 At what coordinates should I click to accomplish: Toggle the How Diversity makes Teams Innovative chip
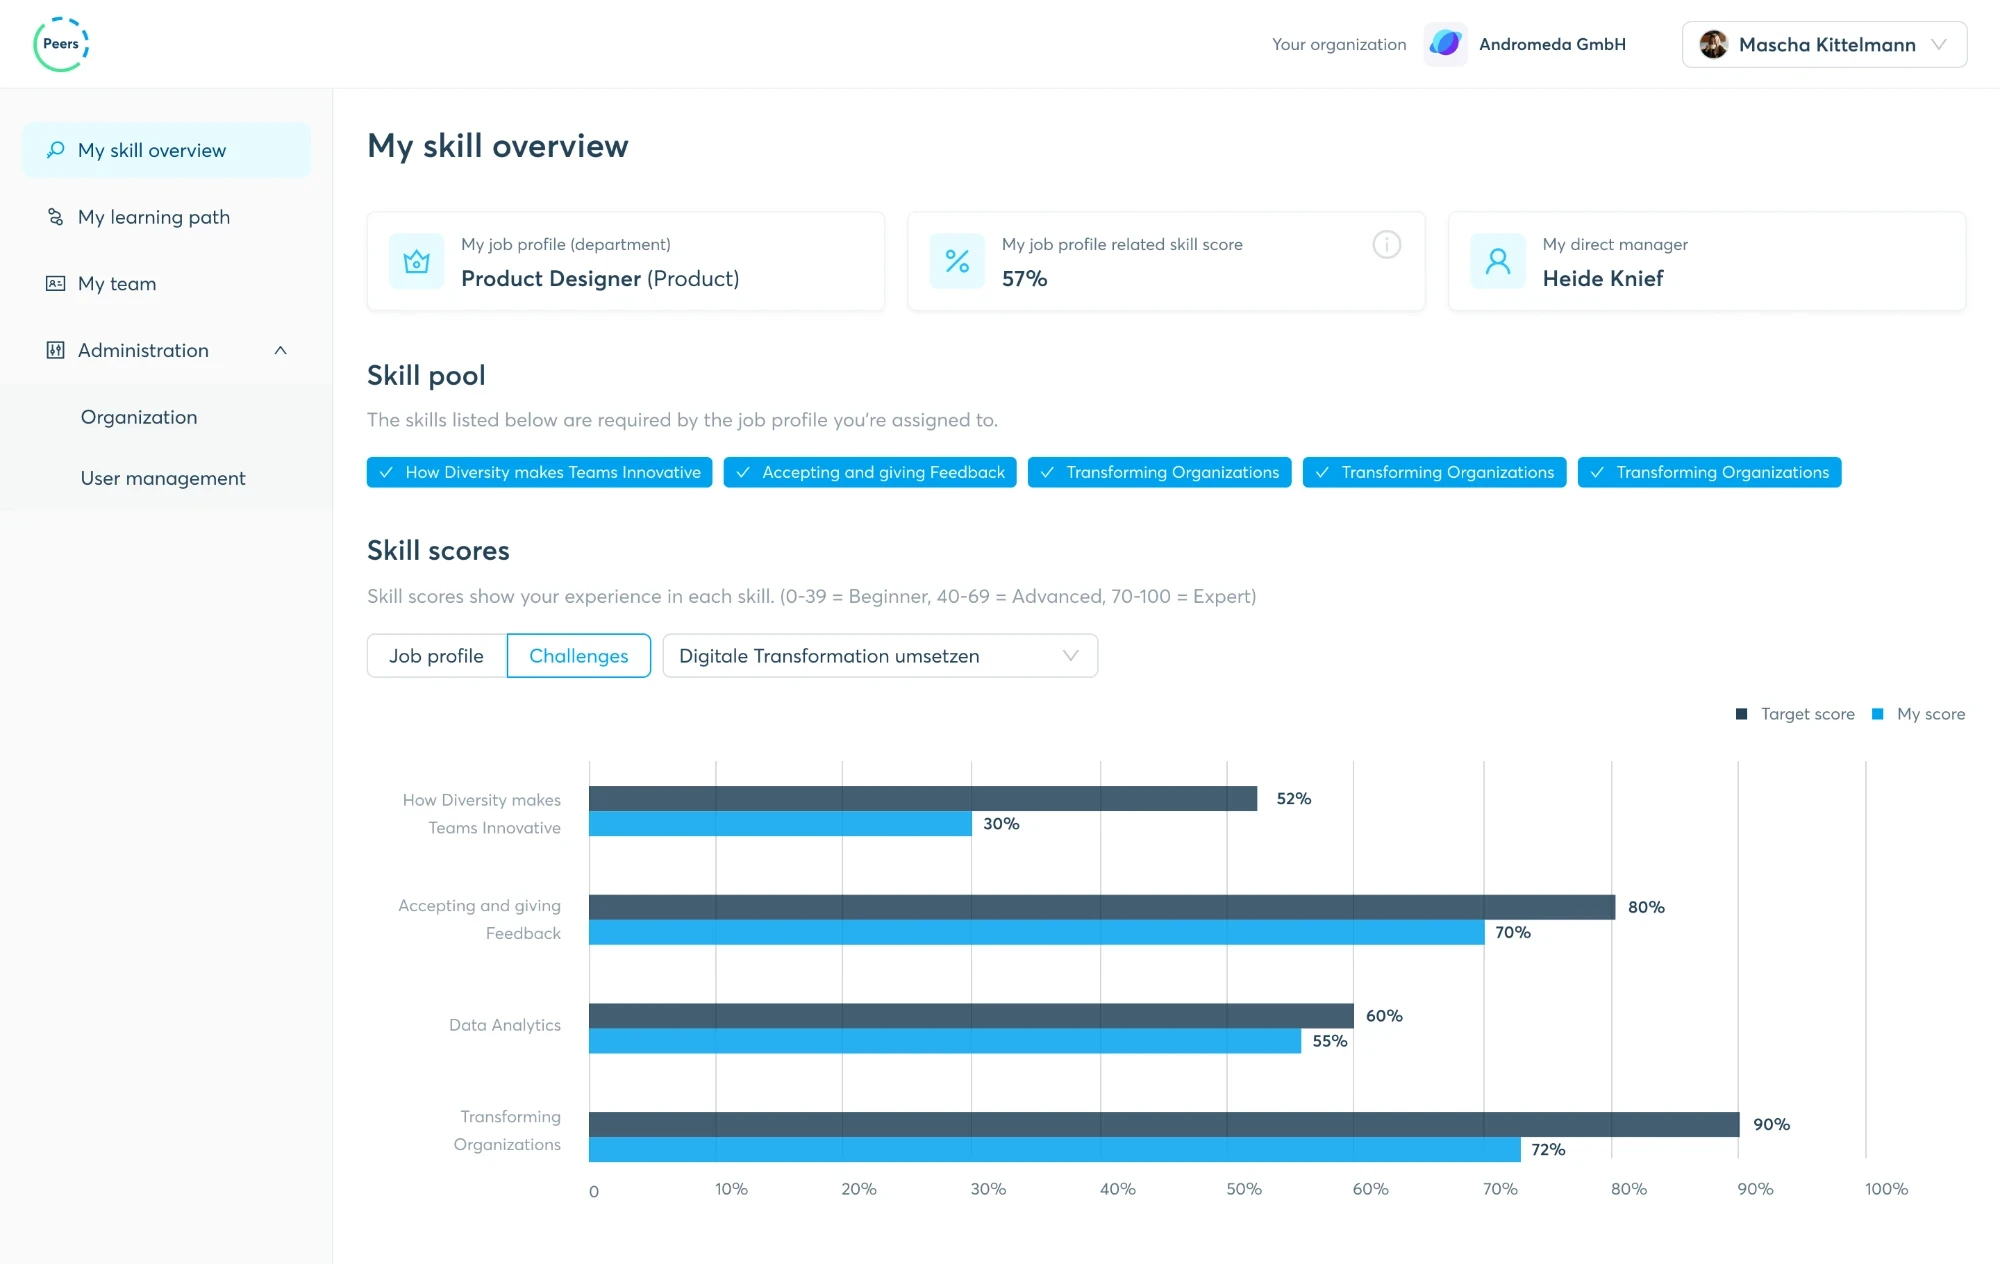539,472
